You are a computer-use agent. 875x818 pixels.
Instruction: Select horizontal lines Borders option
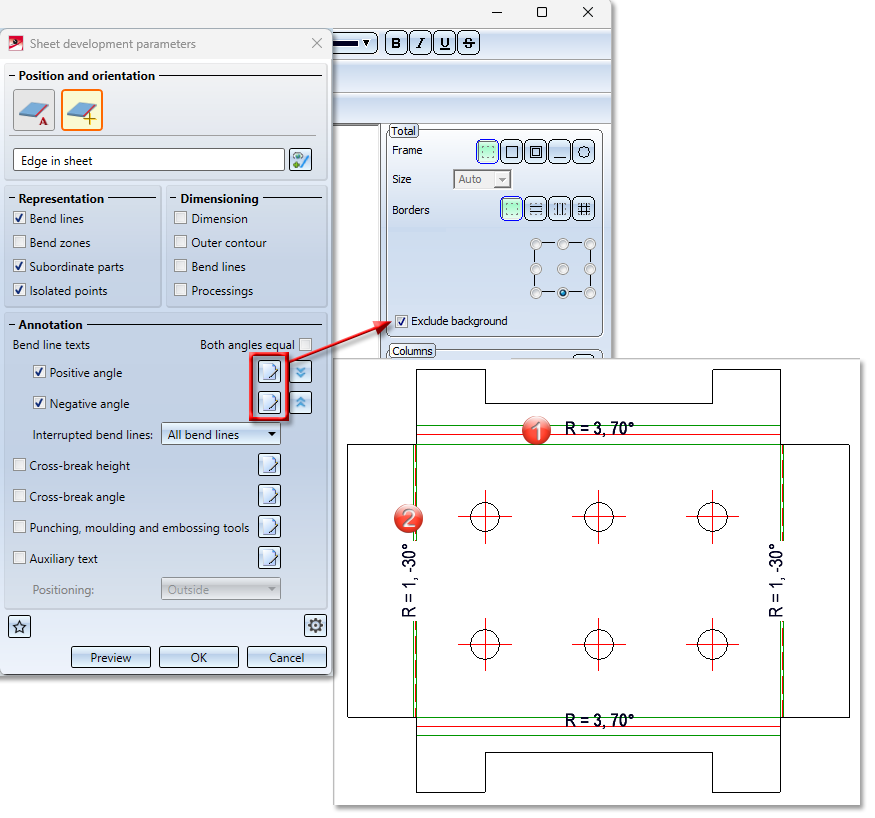tap(536, 209)
